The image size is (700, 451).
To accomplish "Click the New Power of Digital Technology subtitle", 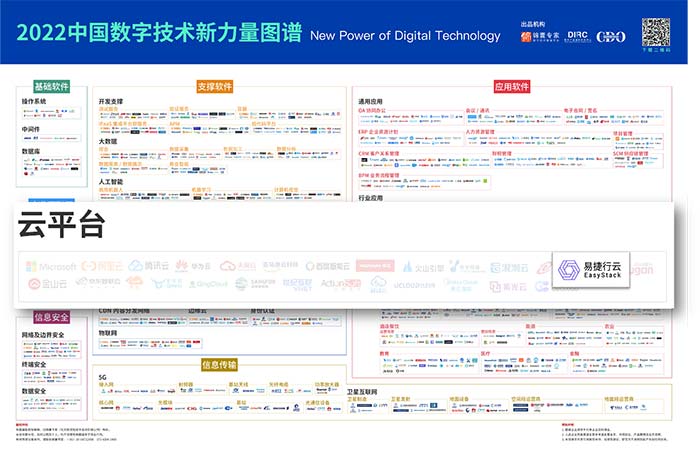I will click(405, 36).
